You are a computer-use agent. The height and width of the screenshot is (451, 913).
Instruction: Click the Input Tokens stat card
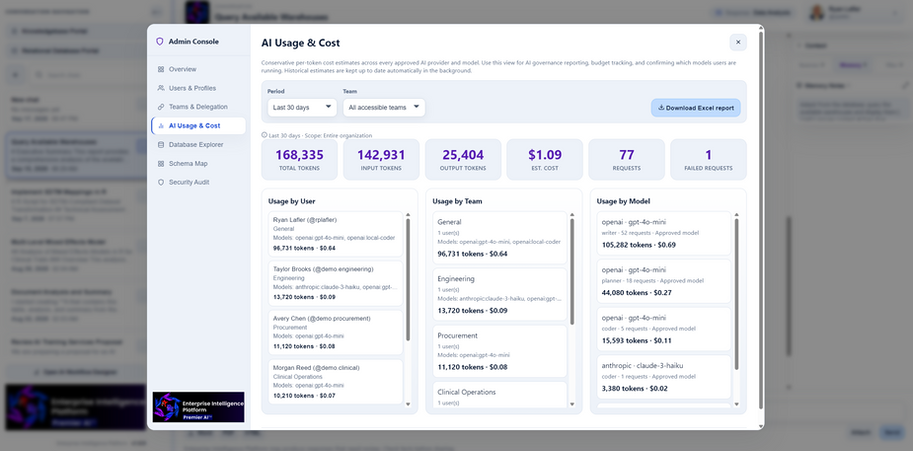(x=381, y=159)
